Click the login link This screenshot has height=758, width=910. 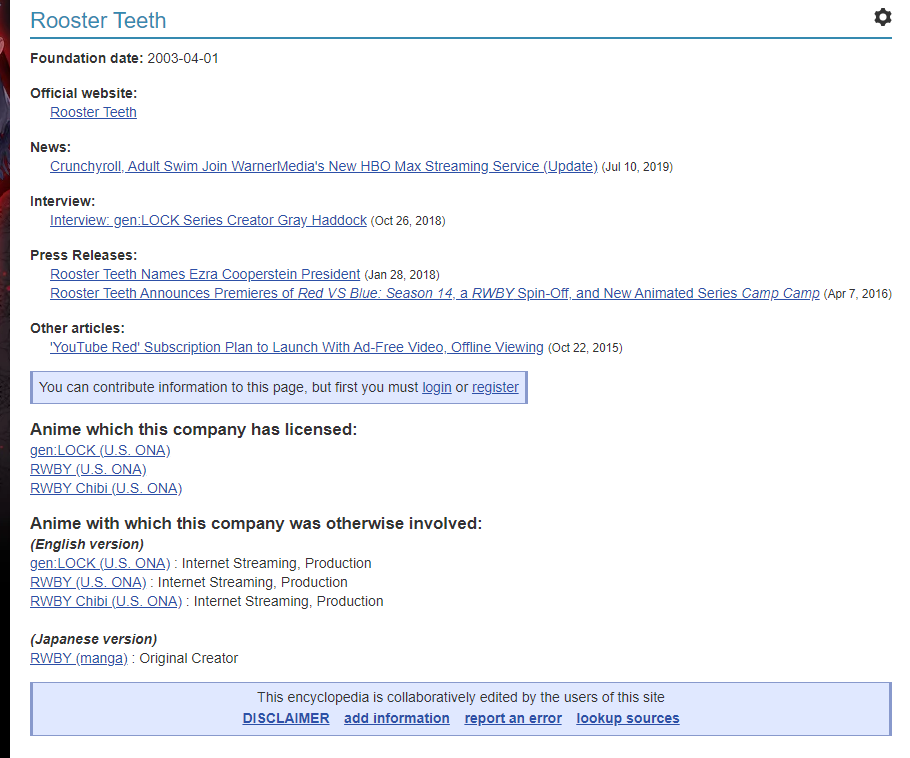436,387
